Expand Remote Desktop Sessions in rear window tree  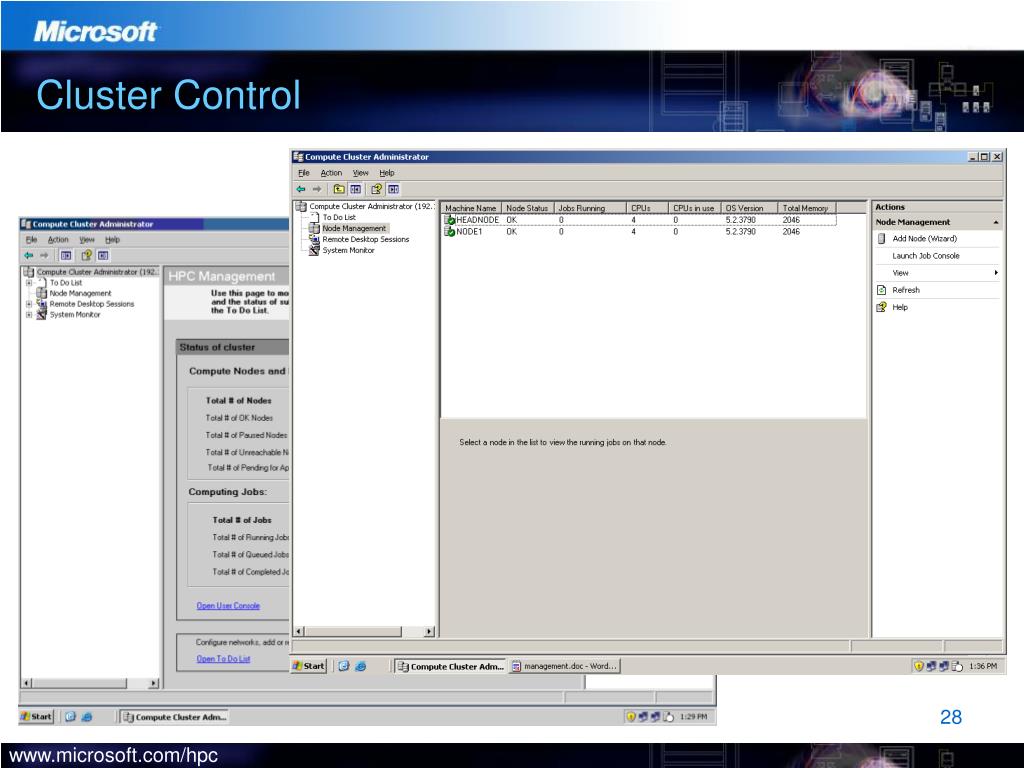29,304
